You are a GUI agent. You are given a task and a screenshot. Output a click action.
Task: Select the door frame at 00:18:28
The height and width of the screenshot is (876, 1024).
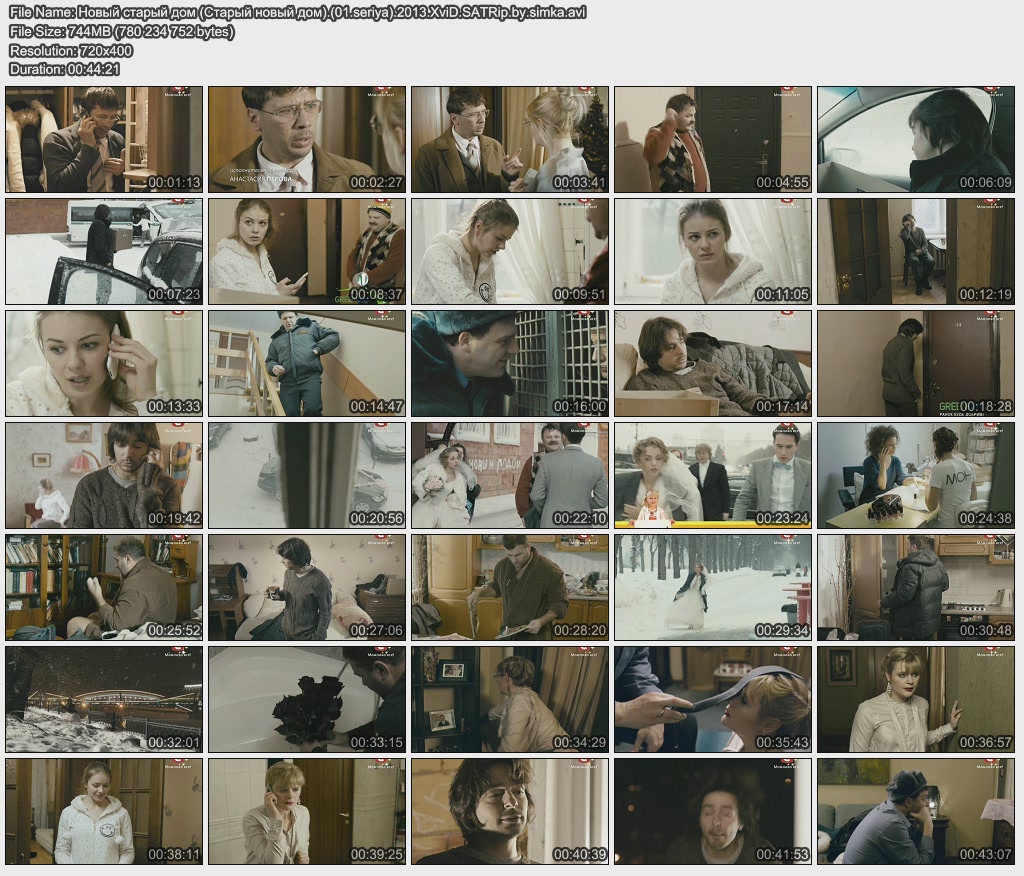coord(915,363)
